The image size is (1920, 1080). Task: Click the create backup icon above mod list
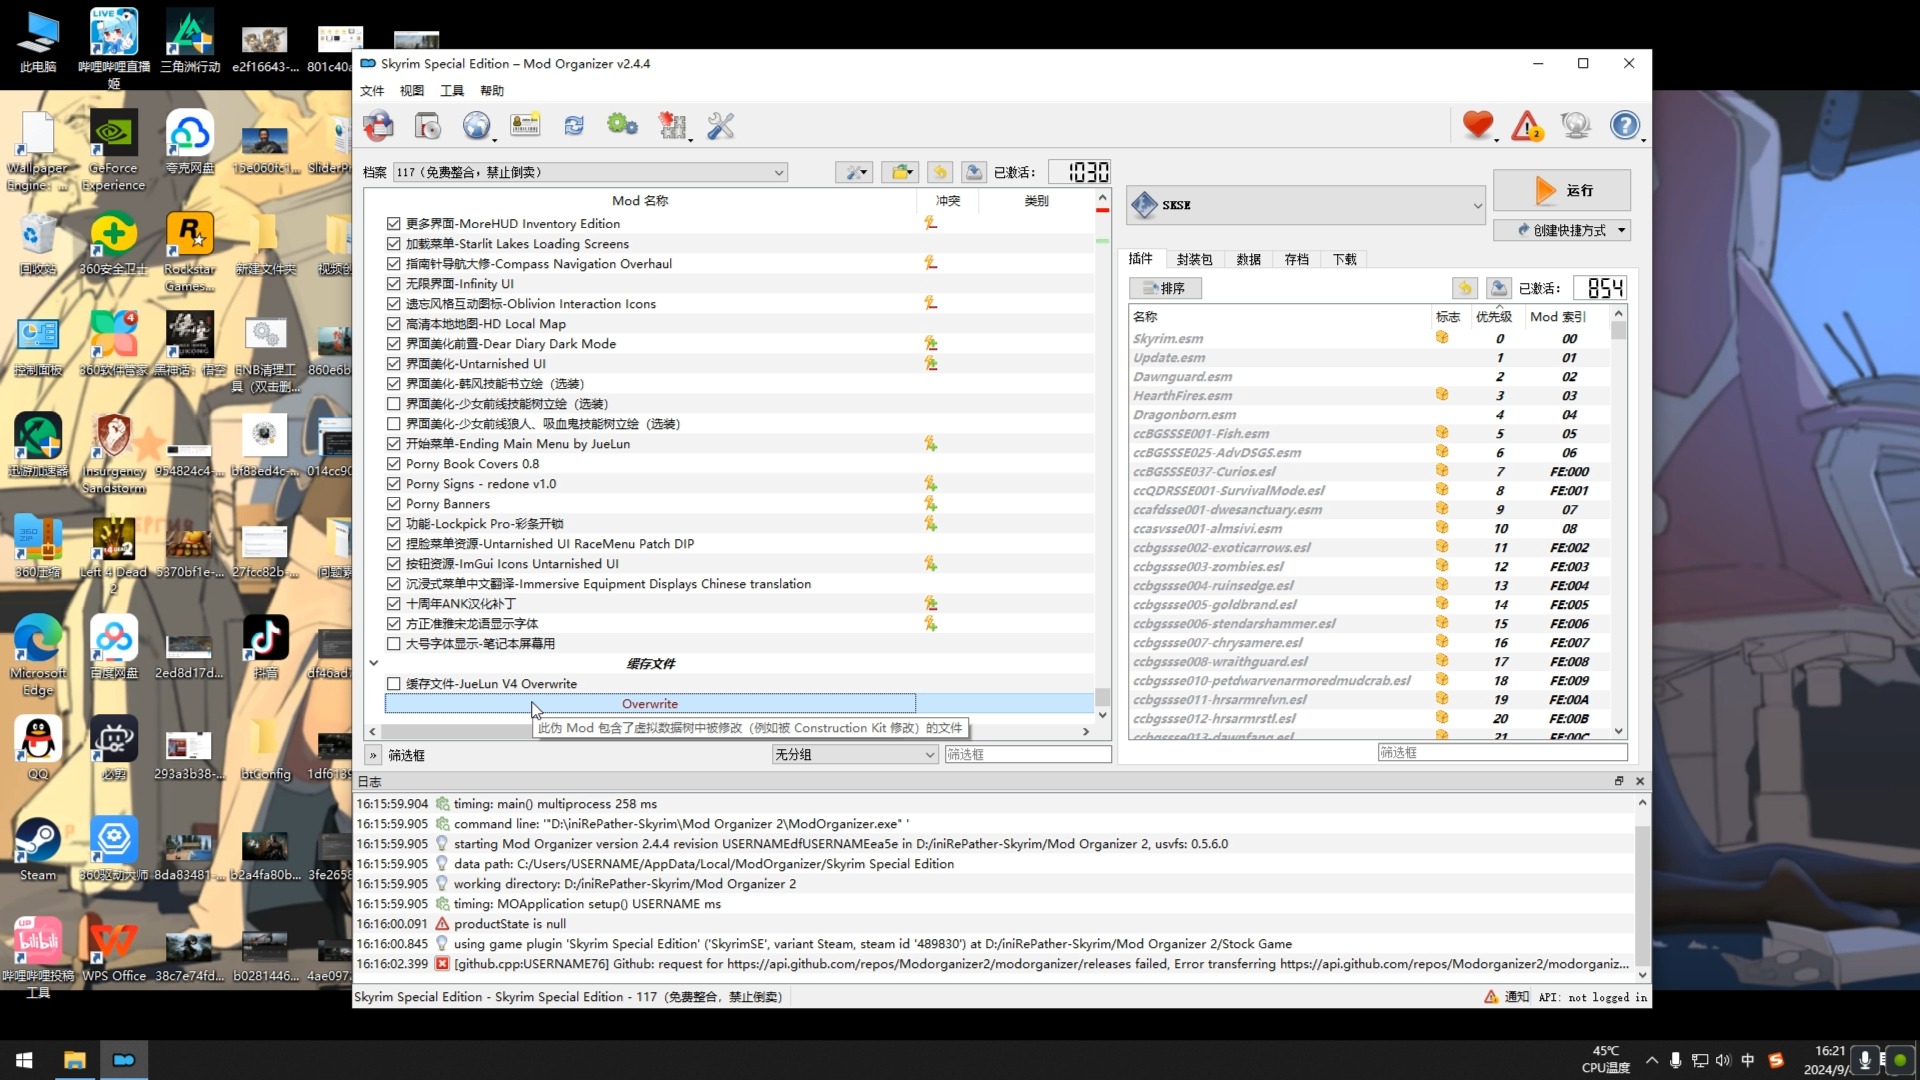click(x=974, y=172)
